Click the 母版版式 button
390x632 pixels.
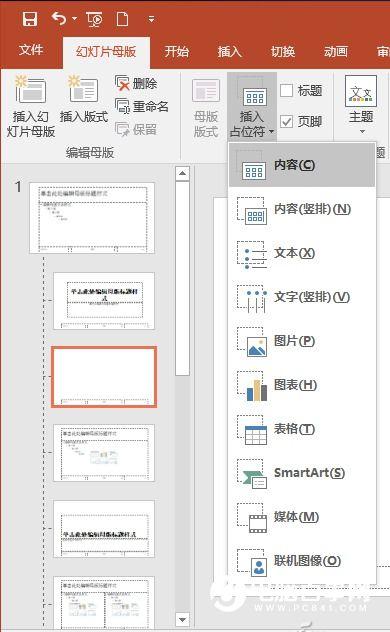pyautogui.click(x=206, y=107)
